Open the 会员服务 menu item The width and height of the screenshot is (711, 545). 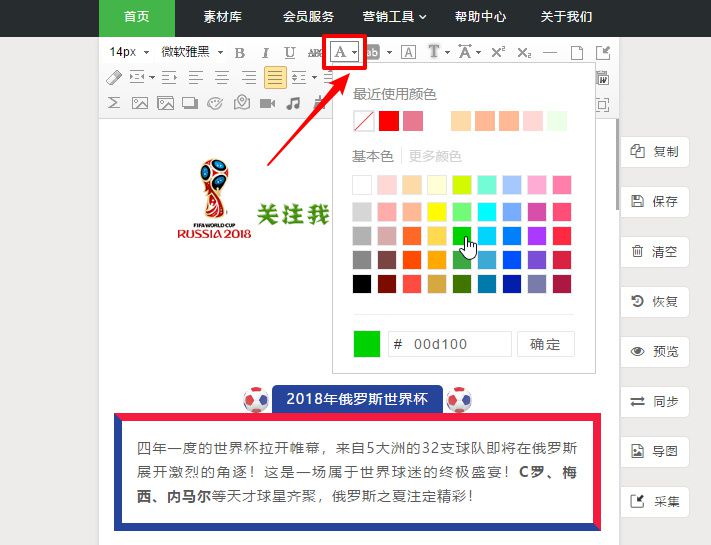click(308, 17)
